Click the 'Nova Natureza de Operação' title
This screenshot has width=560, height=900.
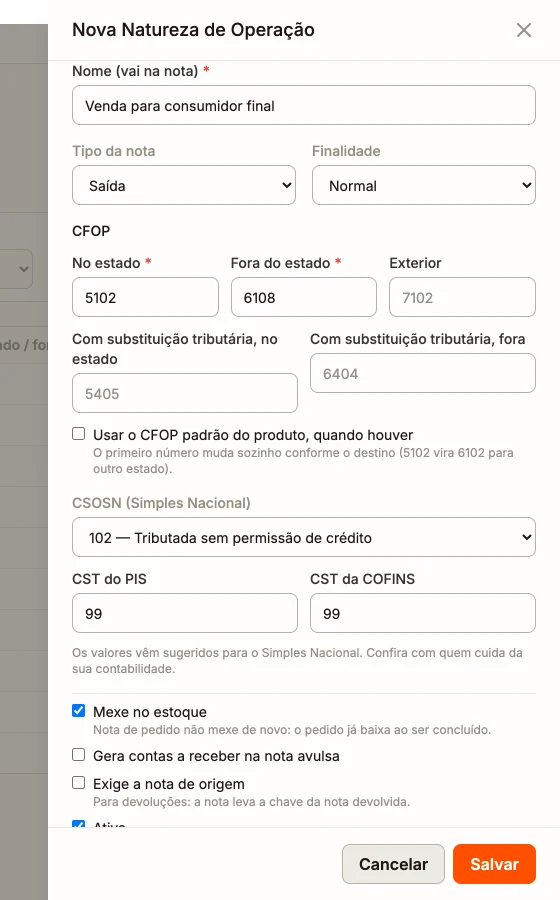[x=193, y=30]
